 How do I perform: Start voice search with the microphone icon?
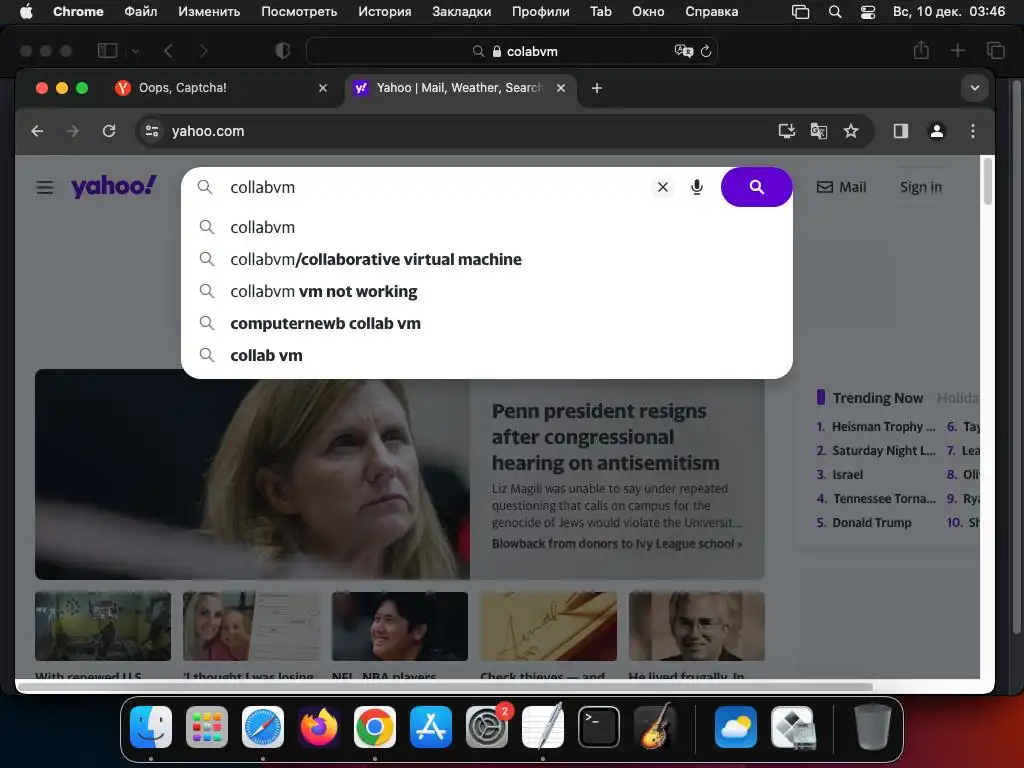[x=697, y=187]
